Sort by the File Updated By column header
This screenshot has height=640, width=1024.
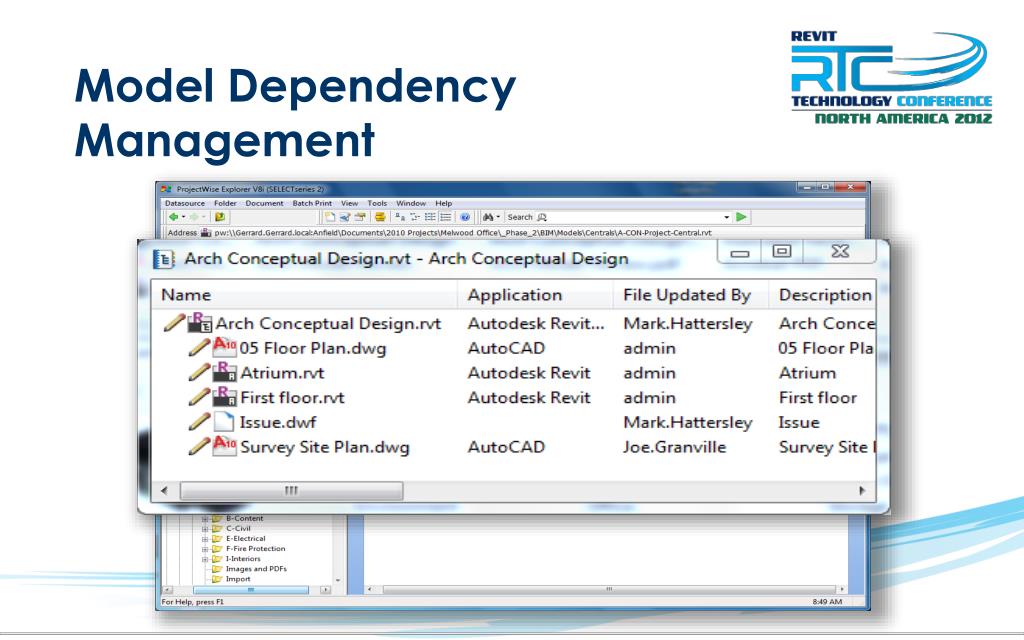691,295
